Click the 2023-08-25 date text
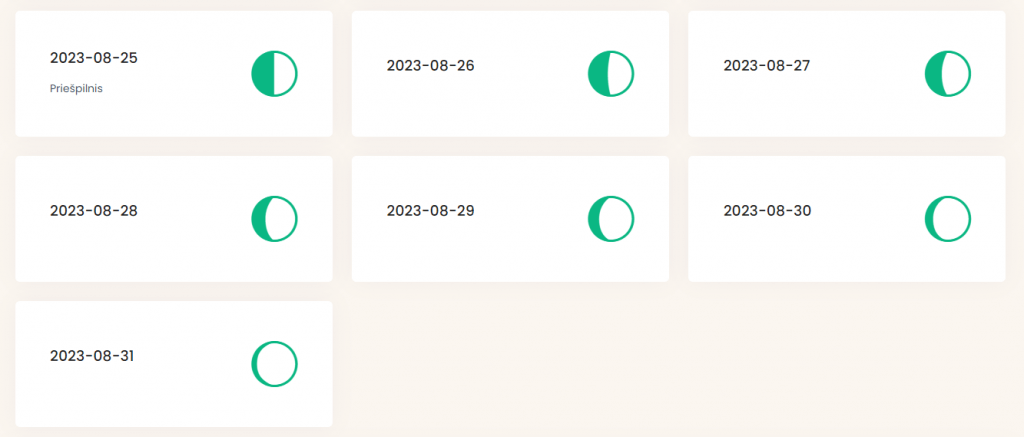The height and width of the screenshot is (437, 1024). click(94, 57)
